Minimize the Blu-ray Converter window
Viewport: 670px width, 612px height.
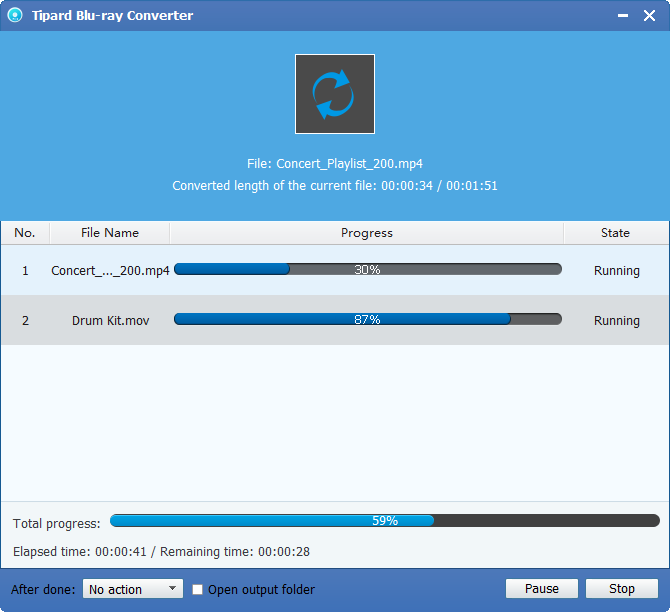pyautogui.click(x=623, y=16)
